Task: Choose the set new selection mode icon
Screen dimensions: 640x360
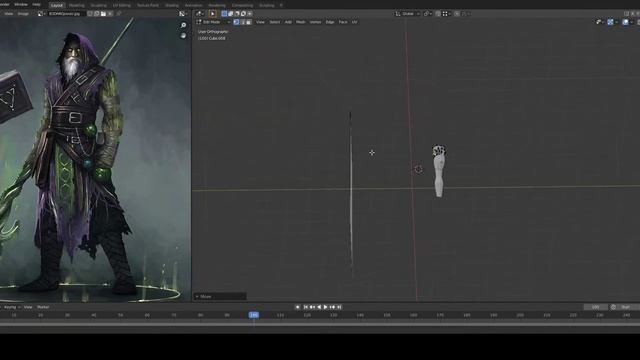Action: pyautogui.click(x=224, y=13)
